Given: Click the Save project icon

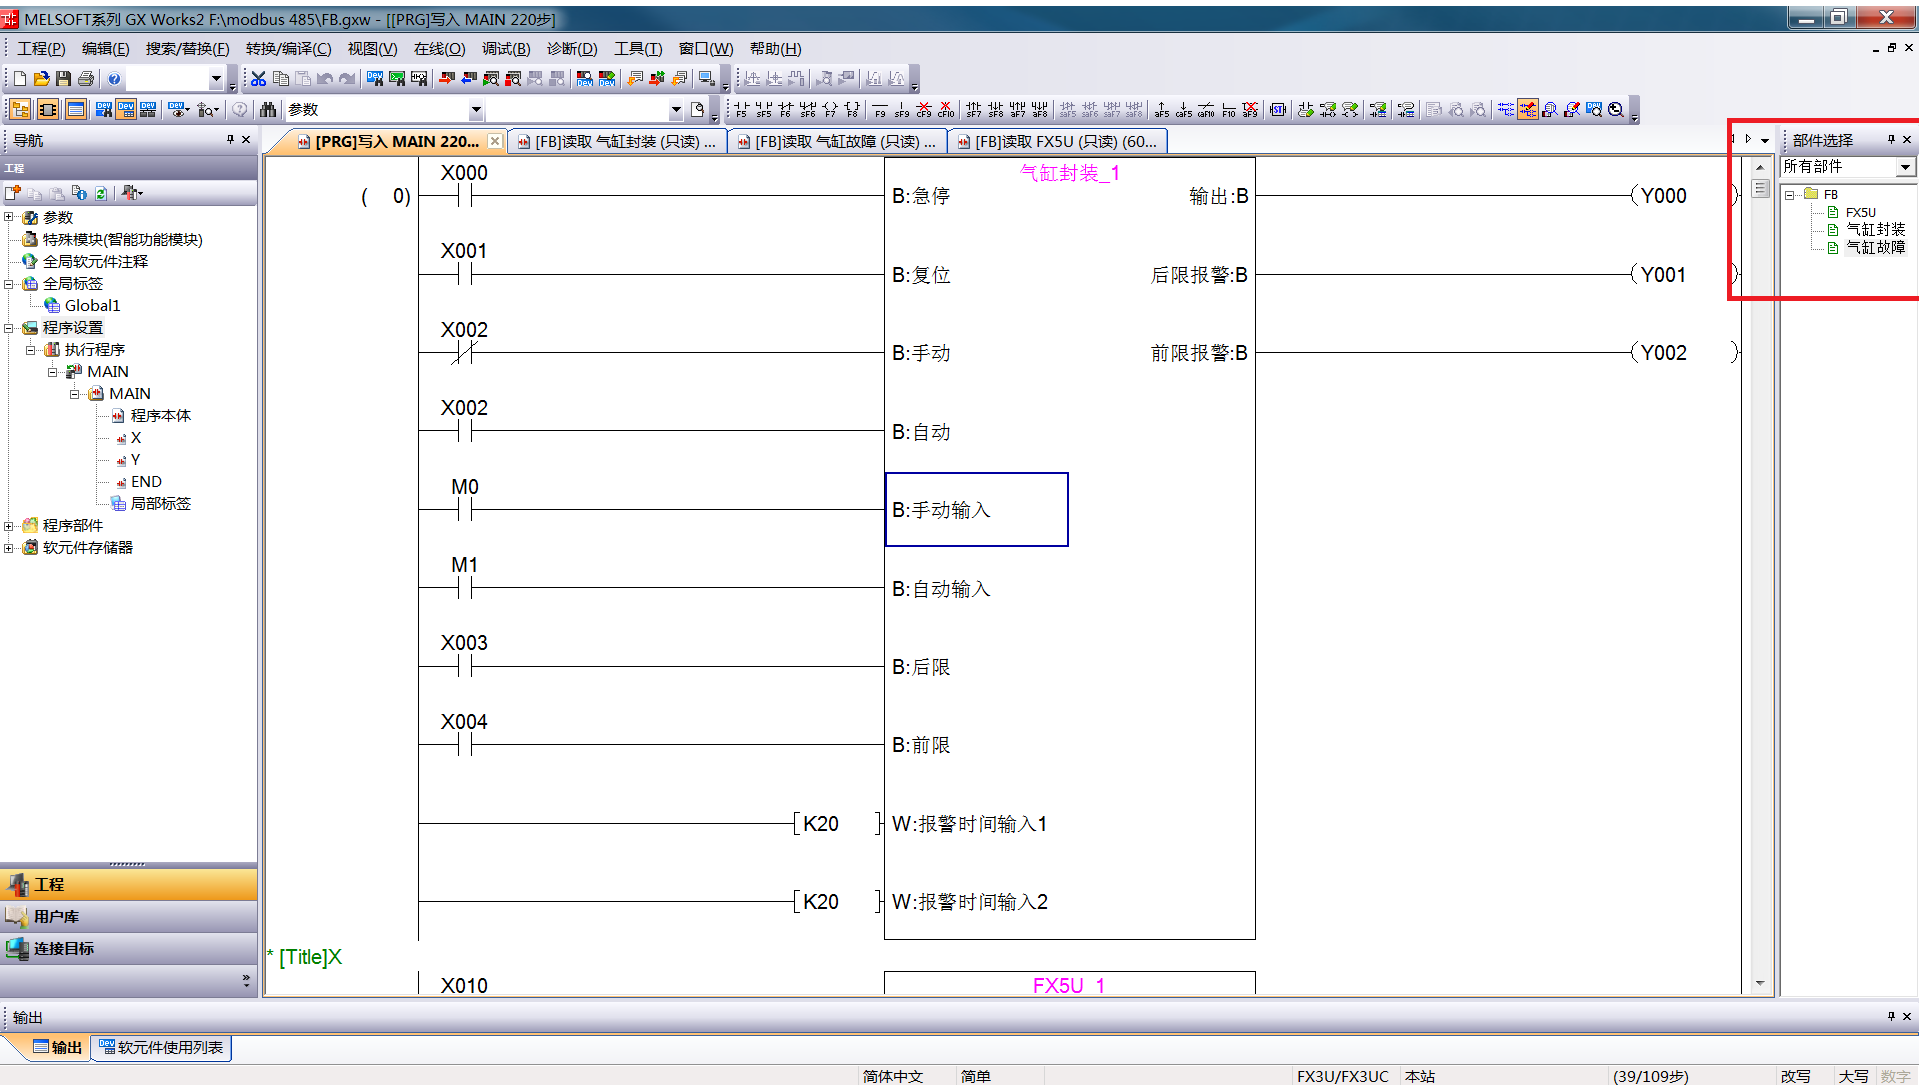Looking at the screenshot, I should point(63,79).
